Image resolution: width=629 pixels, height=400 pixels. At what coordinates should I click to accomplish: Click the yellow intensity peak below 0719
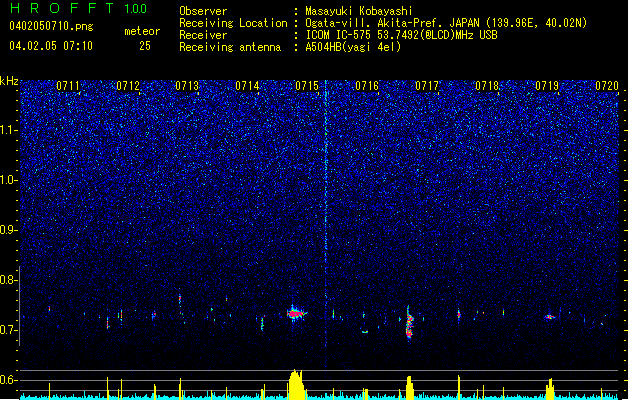(x=550, y=389)
